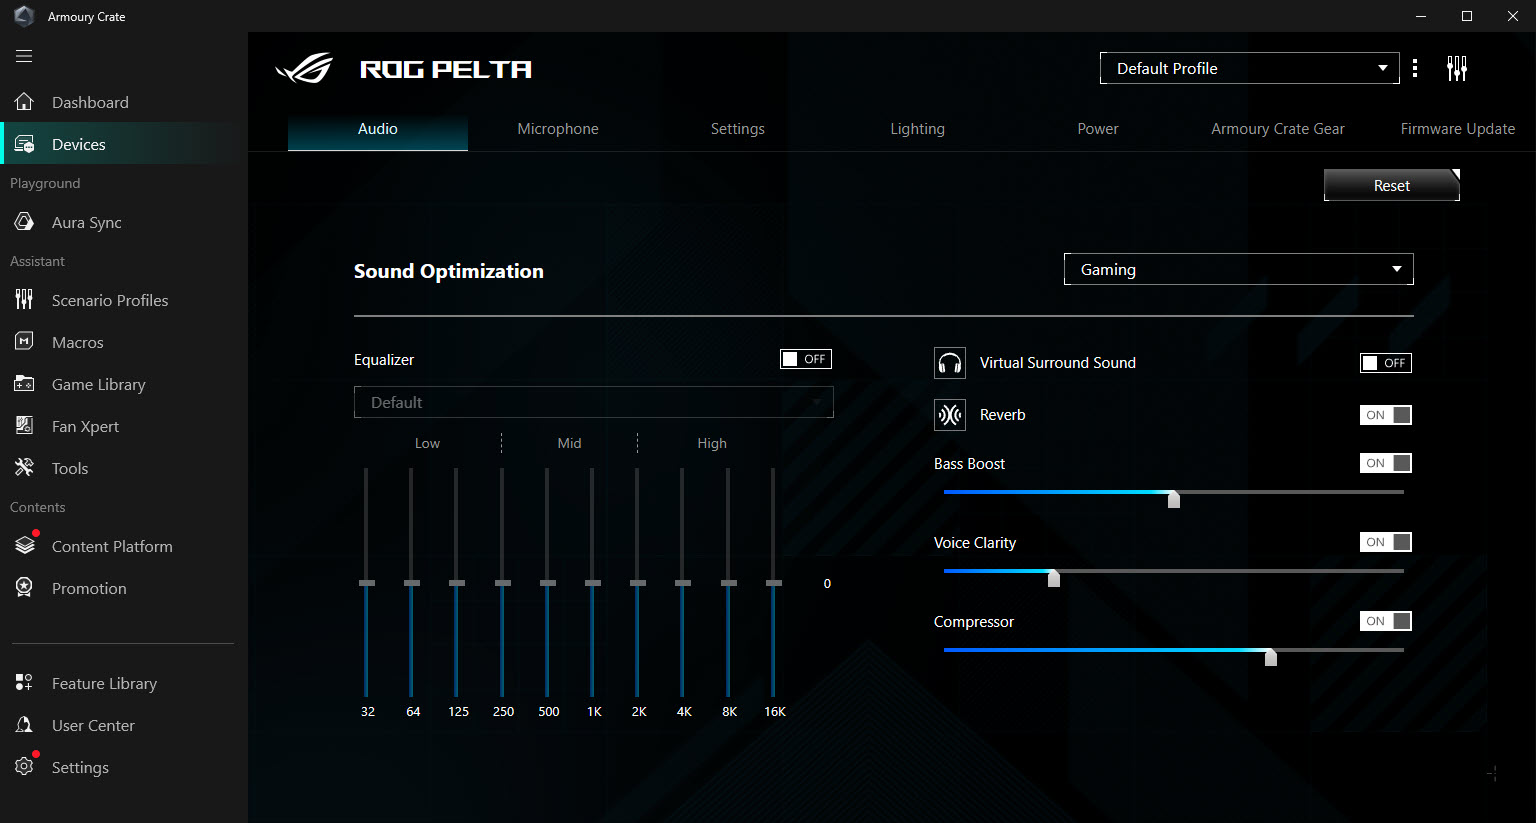The width and height of the screenshot is (1536, 823).
Task: Switch to the Audio tab
Action: point(378,129)
